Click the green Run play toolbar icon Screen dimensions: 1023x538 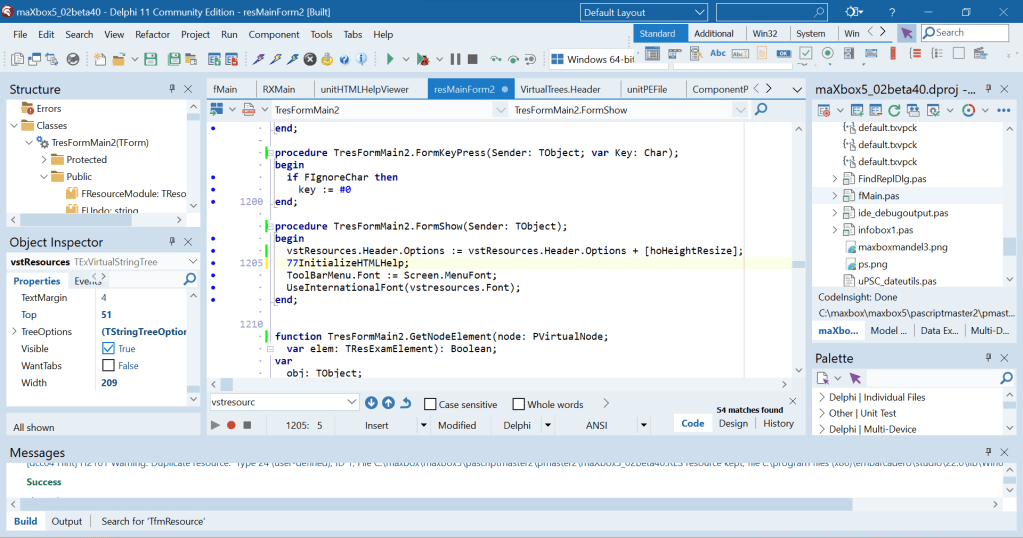[390, 60]
